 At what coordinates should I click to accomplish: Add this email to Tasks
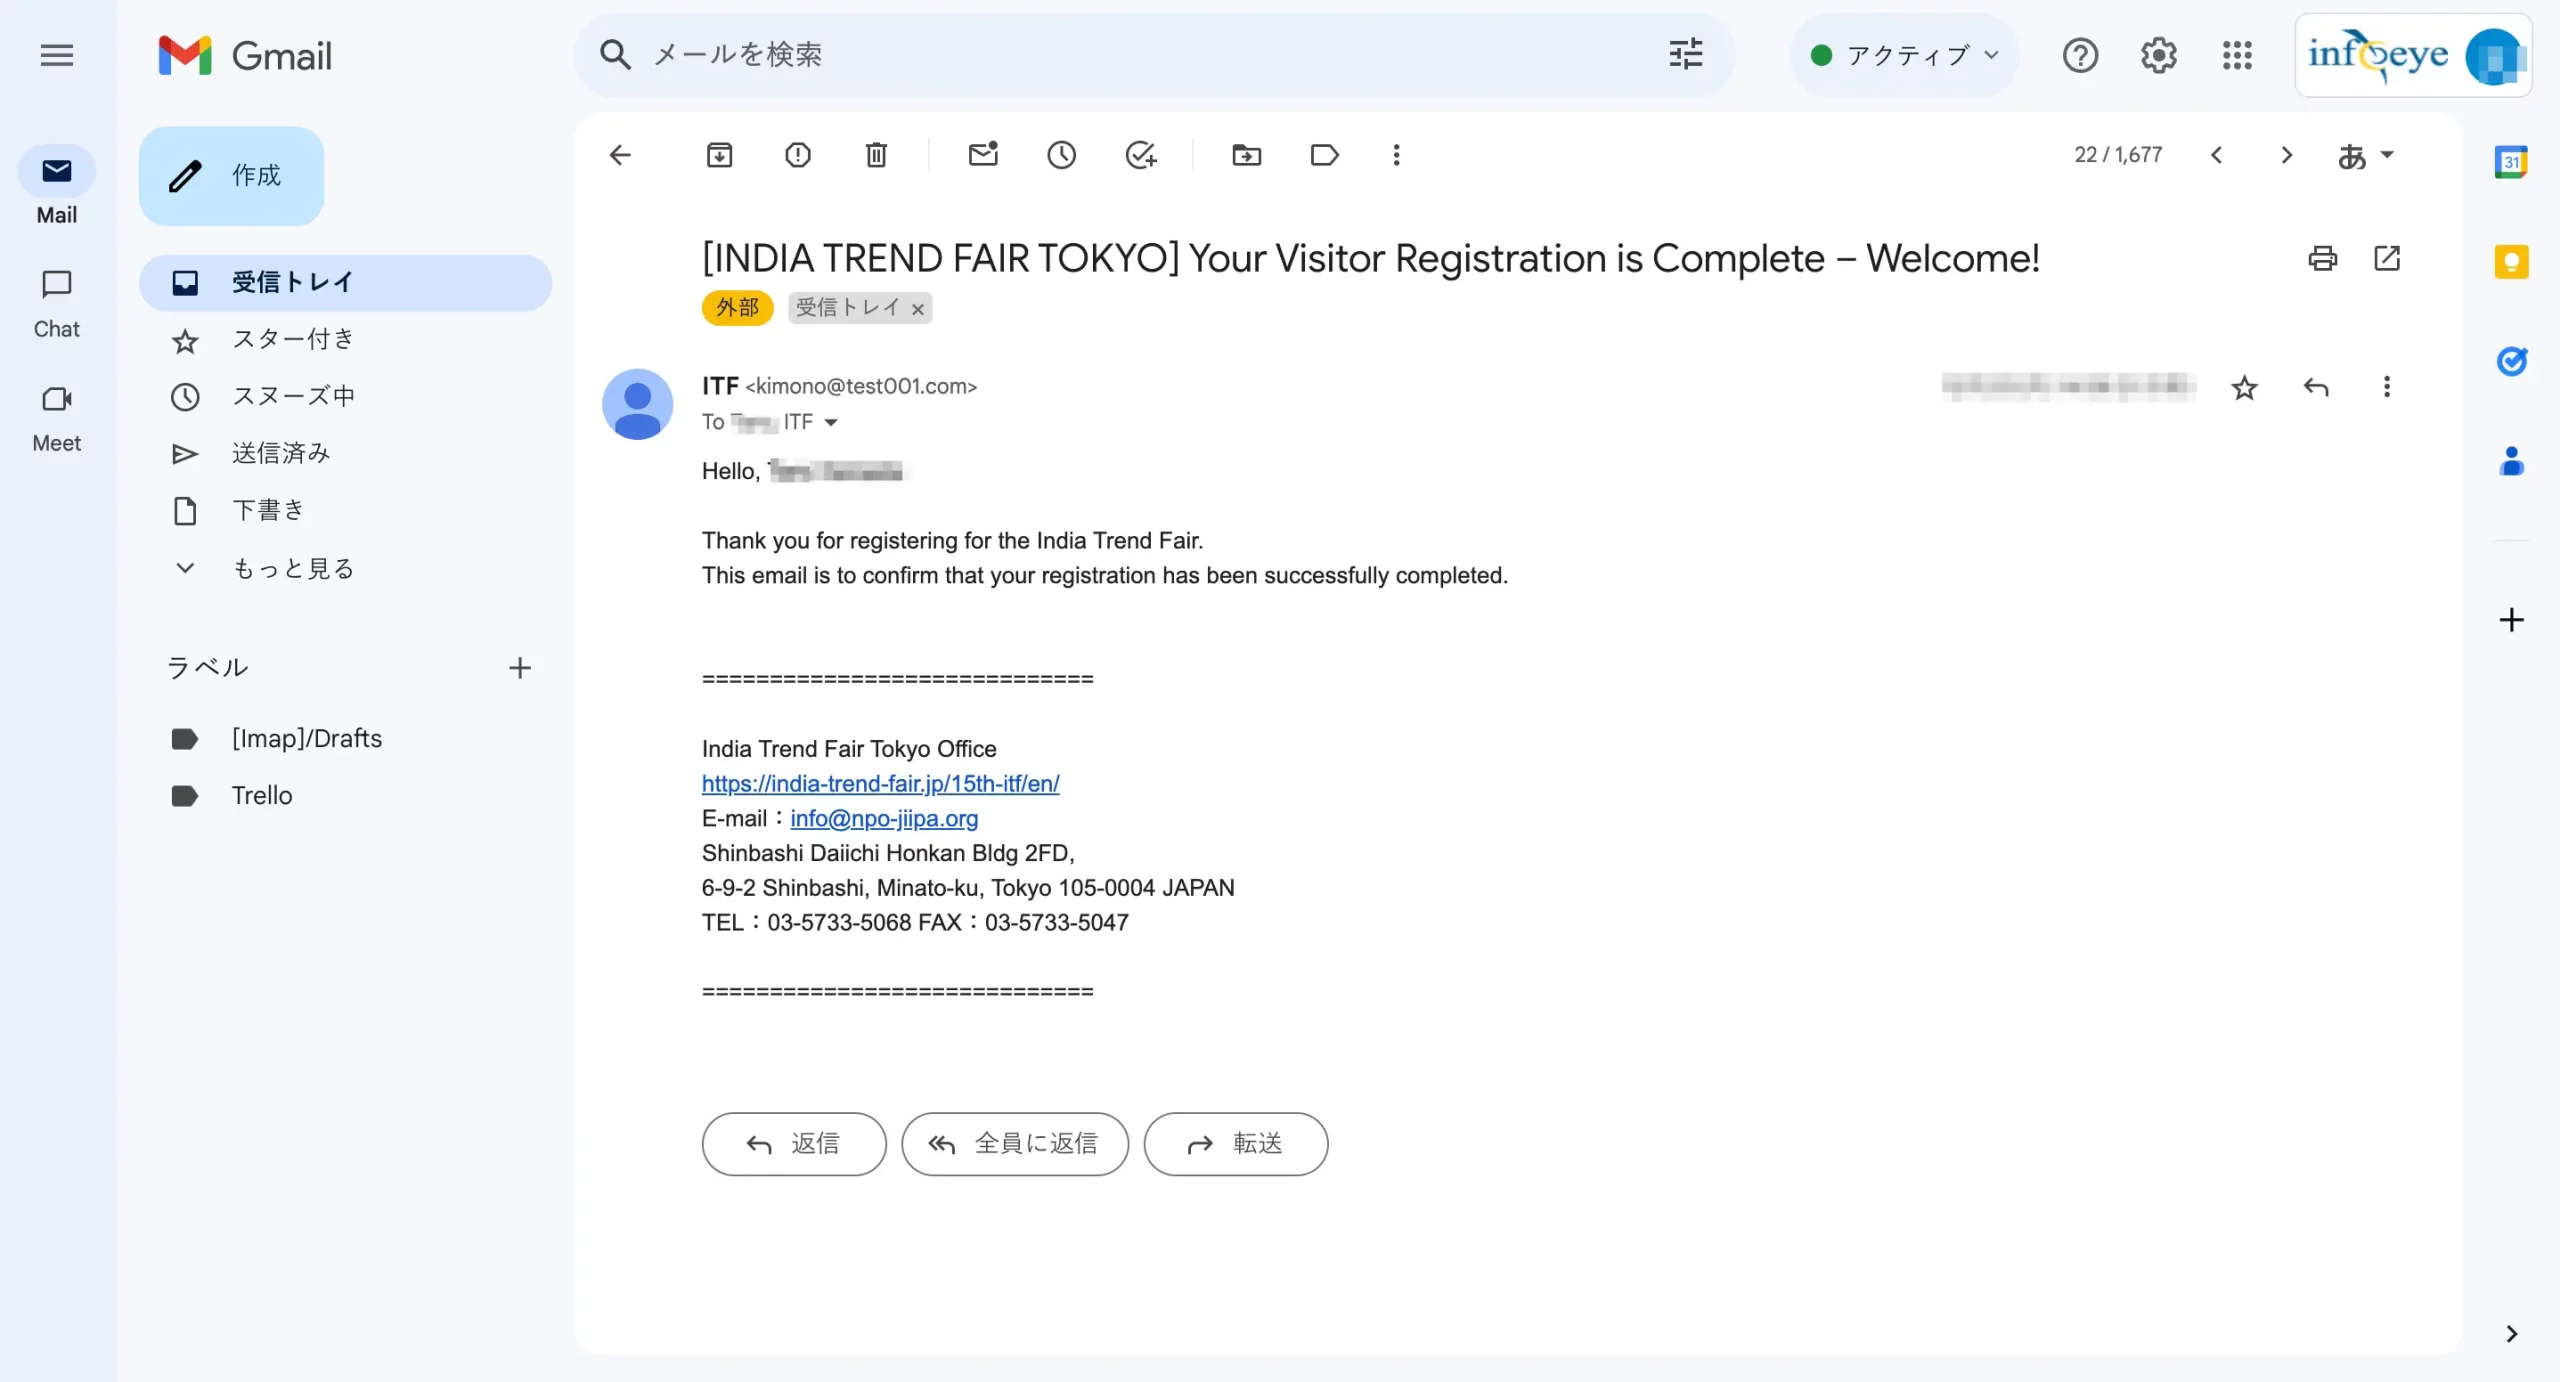click(1141, 155)
